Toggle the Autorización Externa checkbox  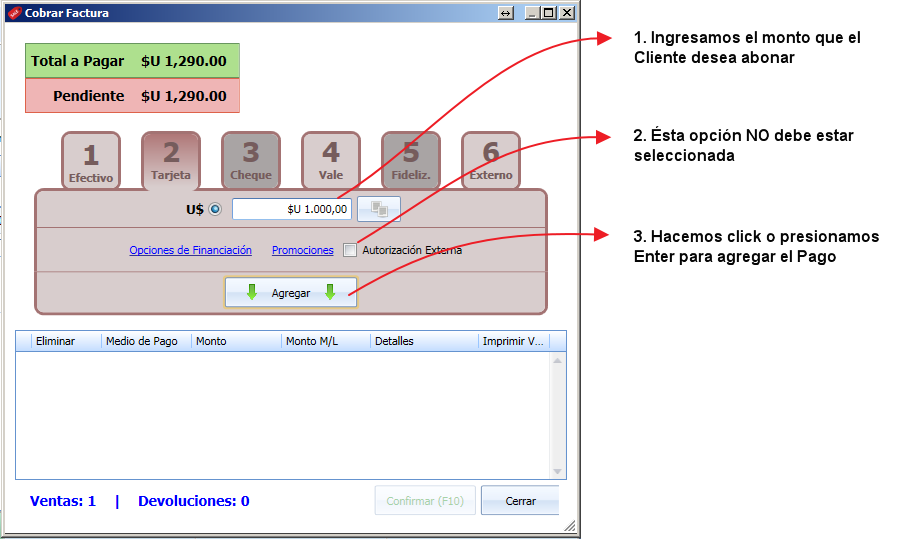click(x=350, y=250)
